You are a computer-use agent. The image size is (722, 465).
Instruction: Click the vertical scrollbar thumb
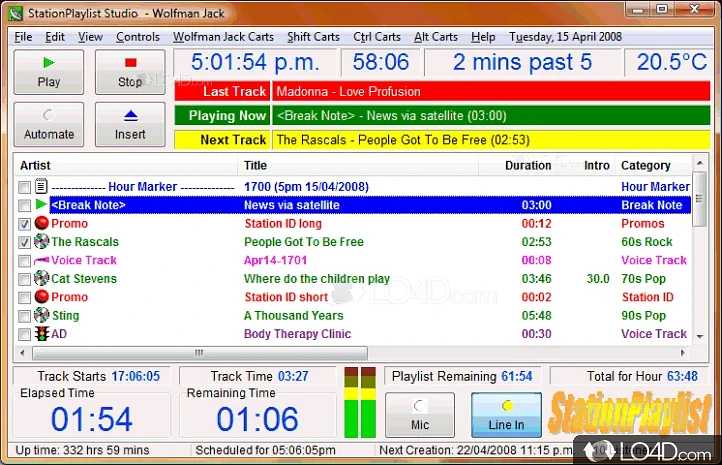(700, 199)
